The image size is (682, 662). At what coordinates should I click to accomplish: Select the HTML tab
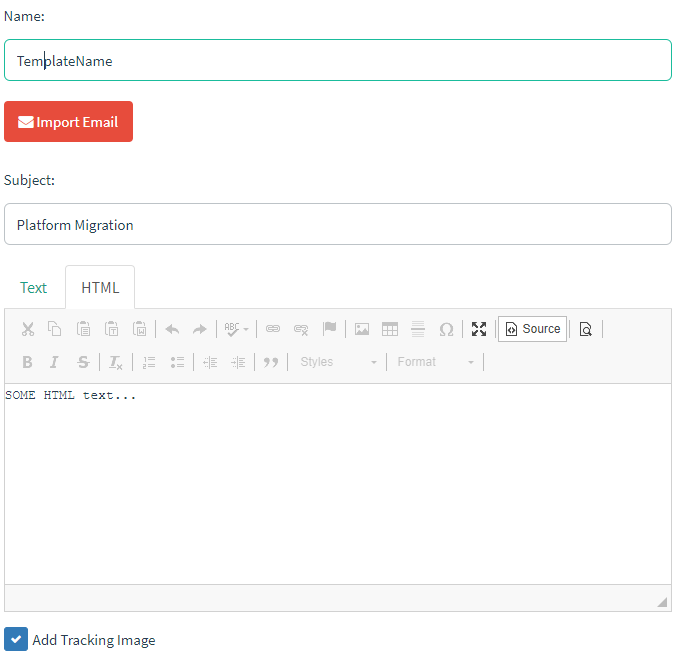[100, 288]
